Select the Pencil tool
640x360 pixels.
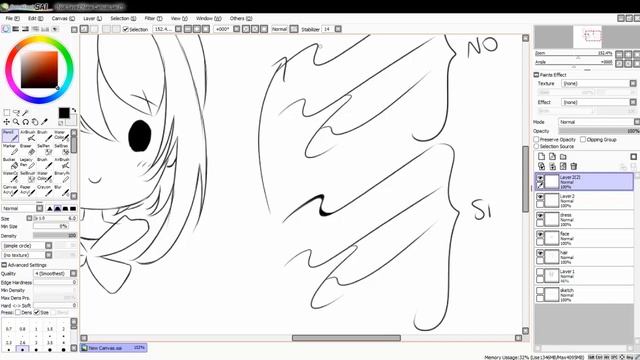(10, 136)
